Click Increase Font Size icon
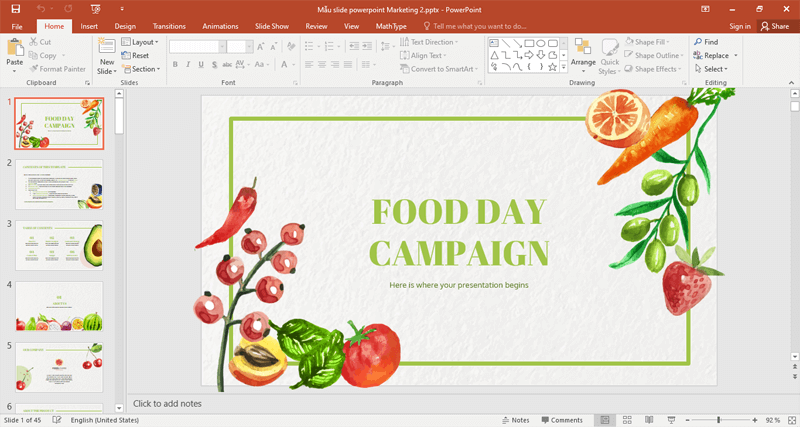This screenshot has height=427, width=800. click(261, 47)
